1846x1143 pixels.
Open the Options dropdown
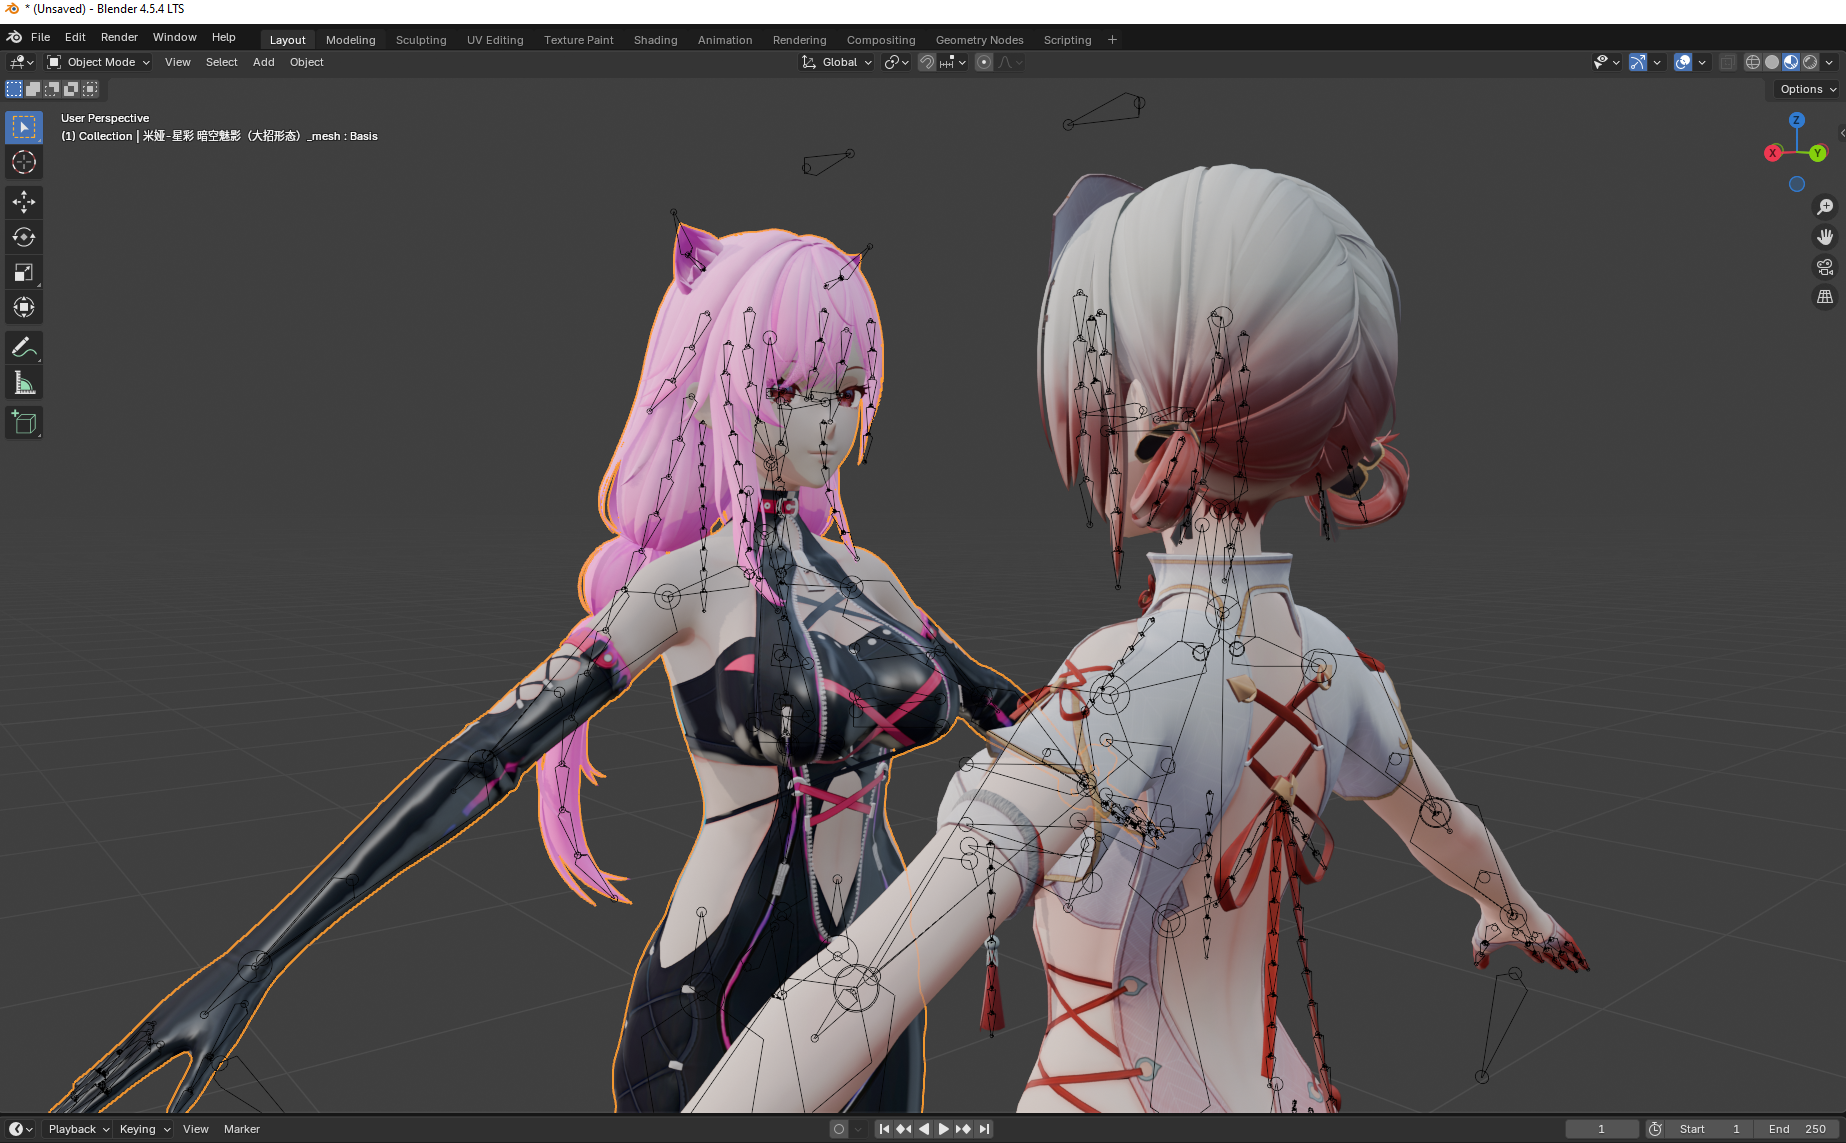1808,89
